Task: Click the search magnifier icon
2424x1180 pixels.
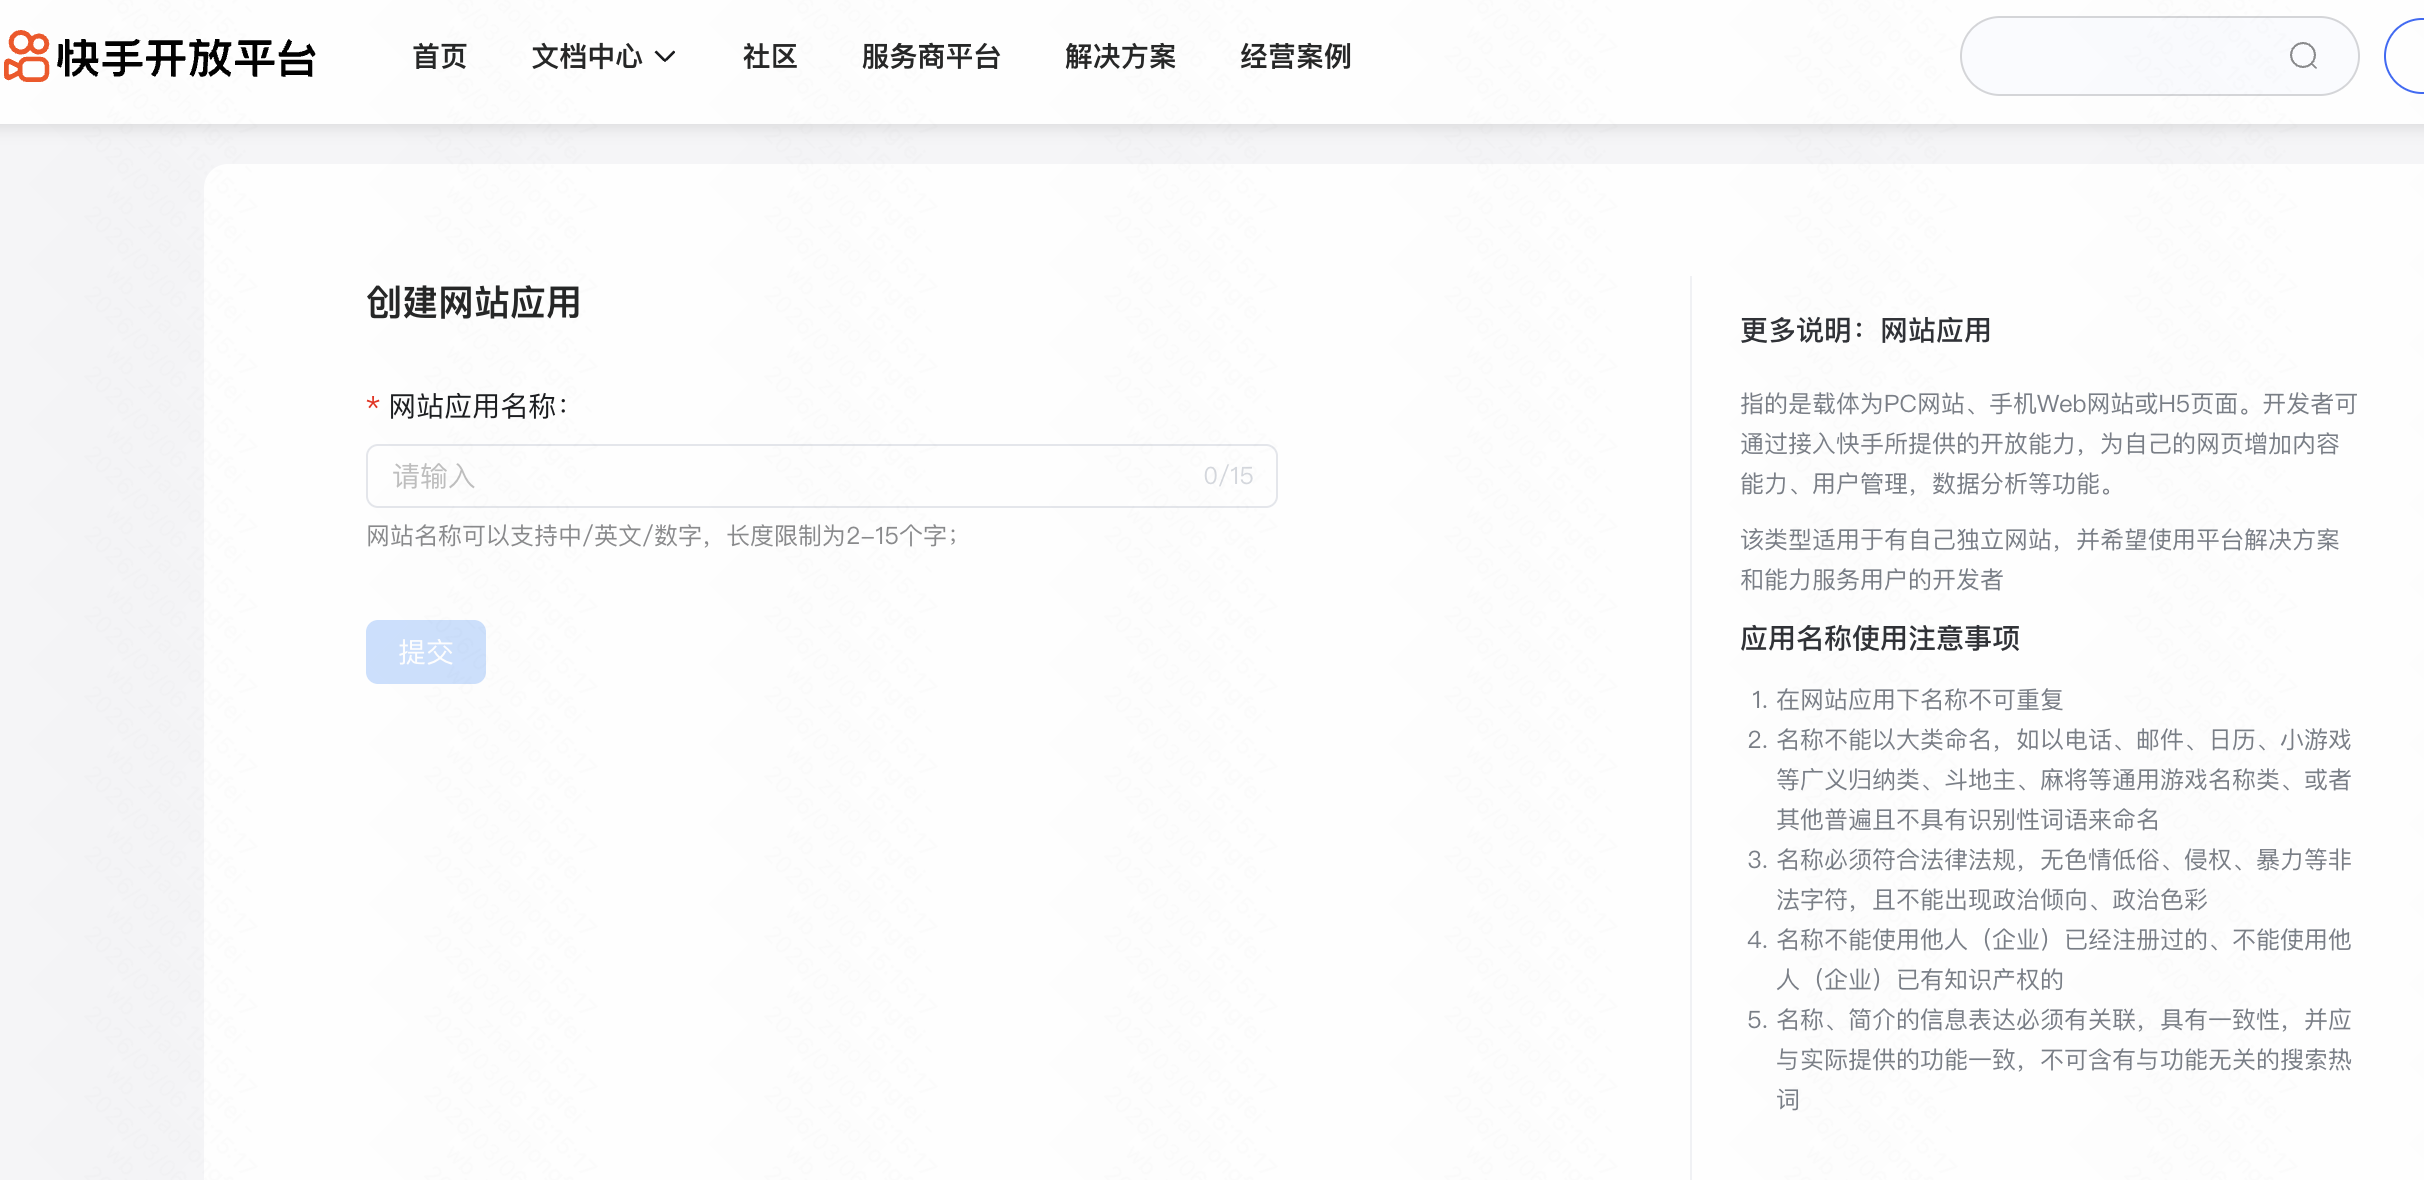Action: click(2303, 56)
